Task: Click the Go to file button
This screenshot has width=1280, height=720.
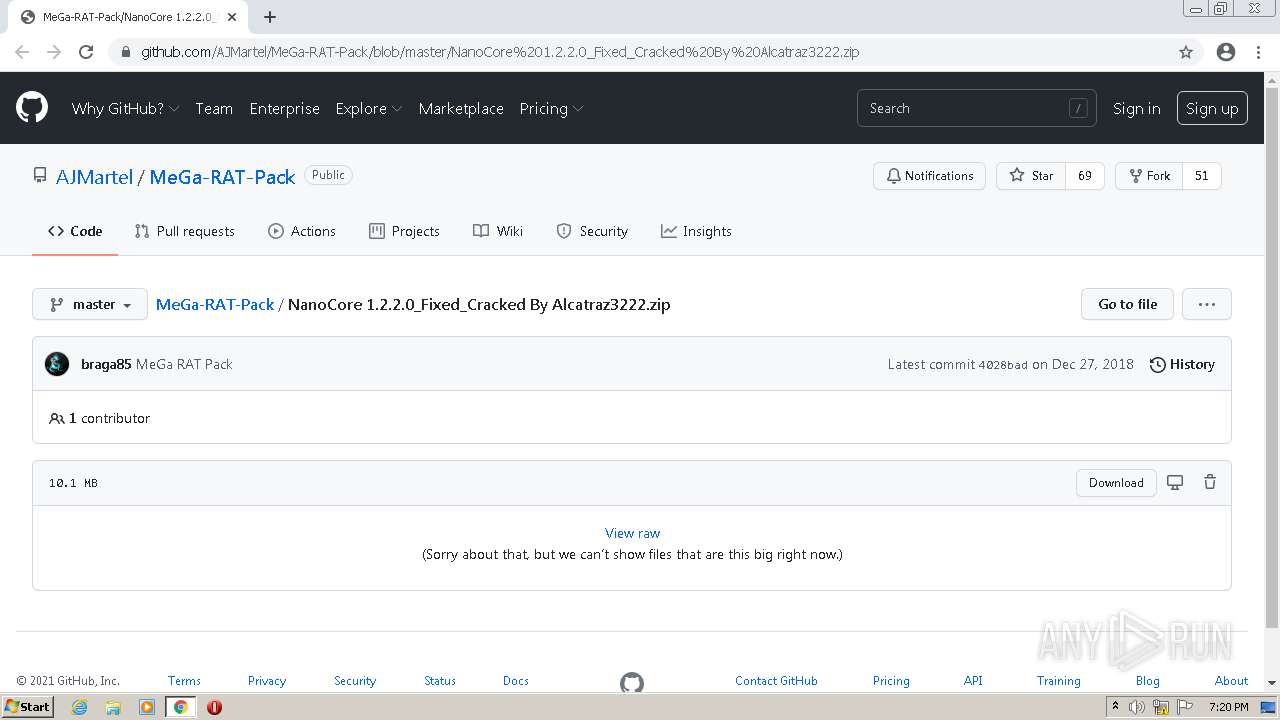Action: [x=1127, y=304]
